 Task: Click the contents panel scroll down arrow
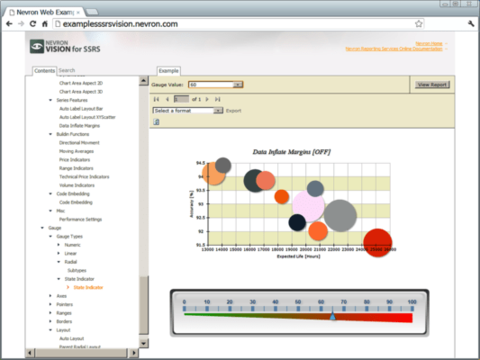pyautogui.click(x=144, y=343)
